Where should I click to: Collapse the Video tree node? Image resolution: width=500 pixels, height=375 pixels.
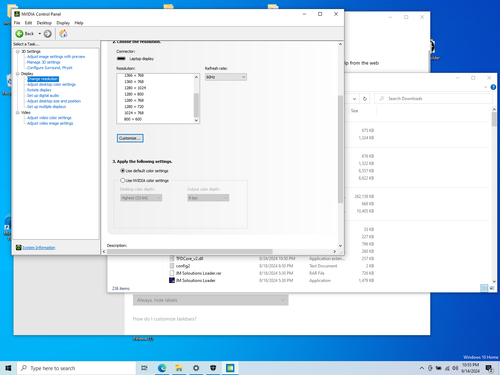(18, 113)
